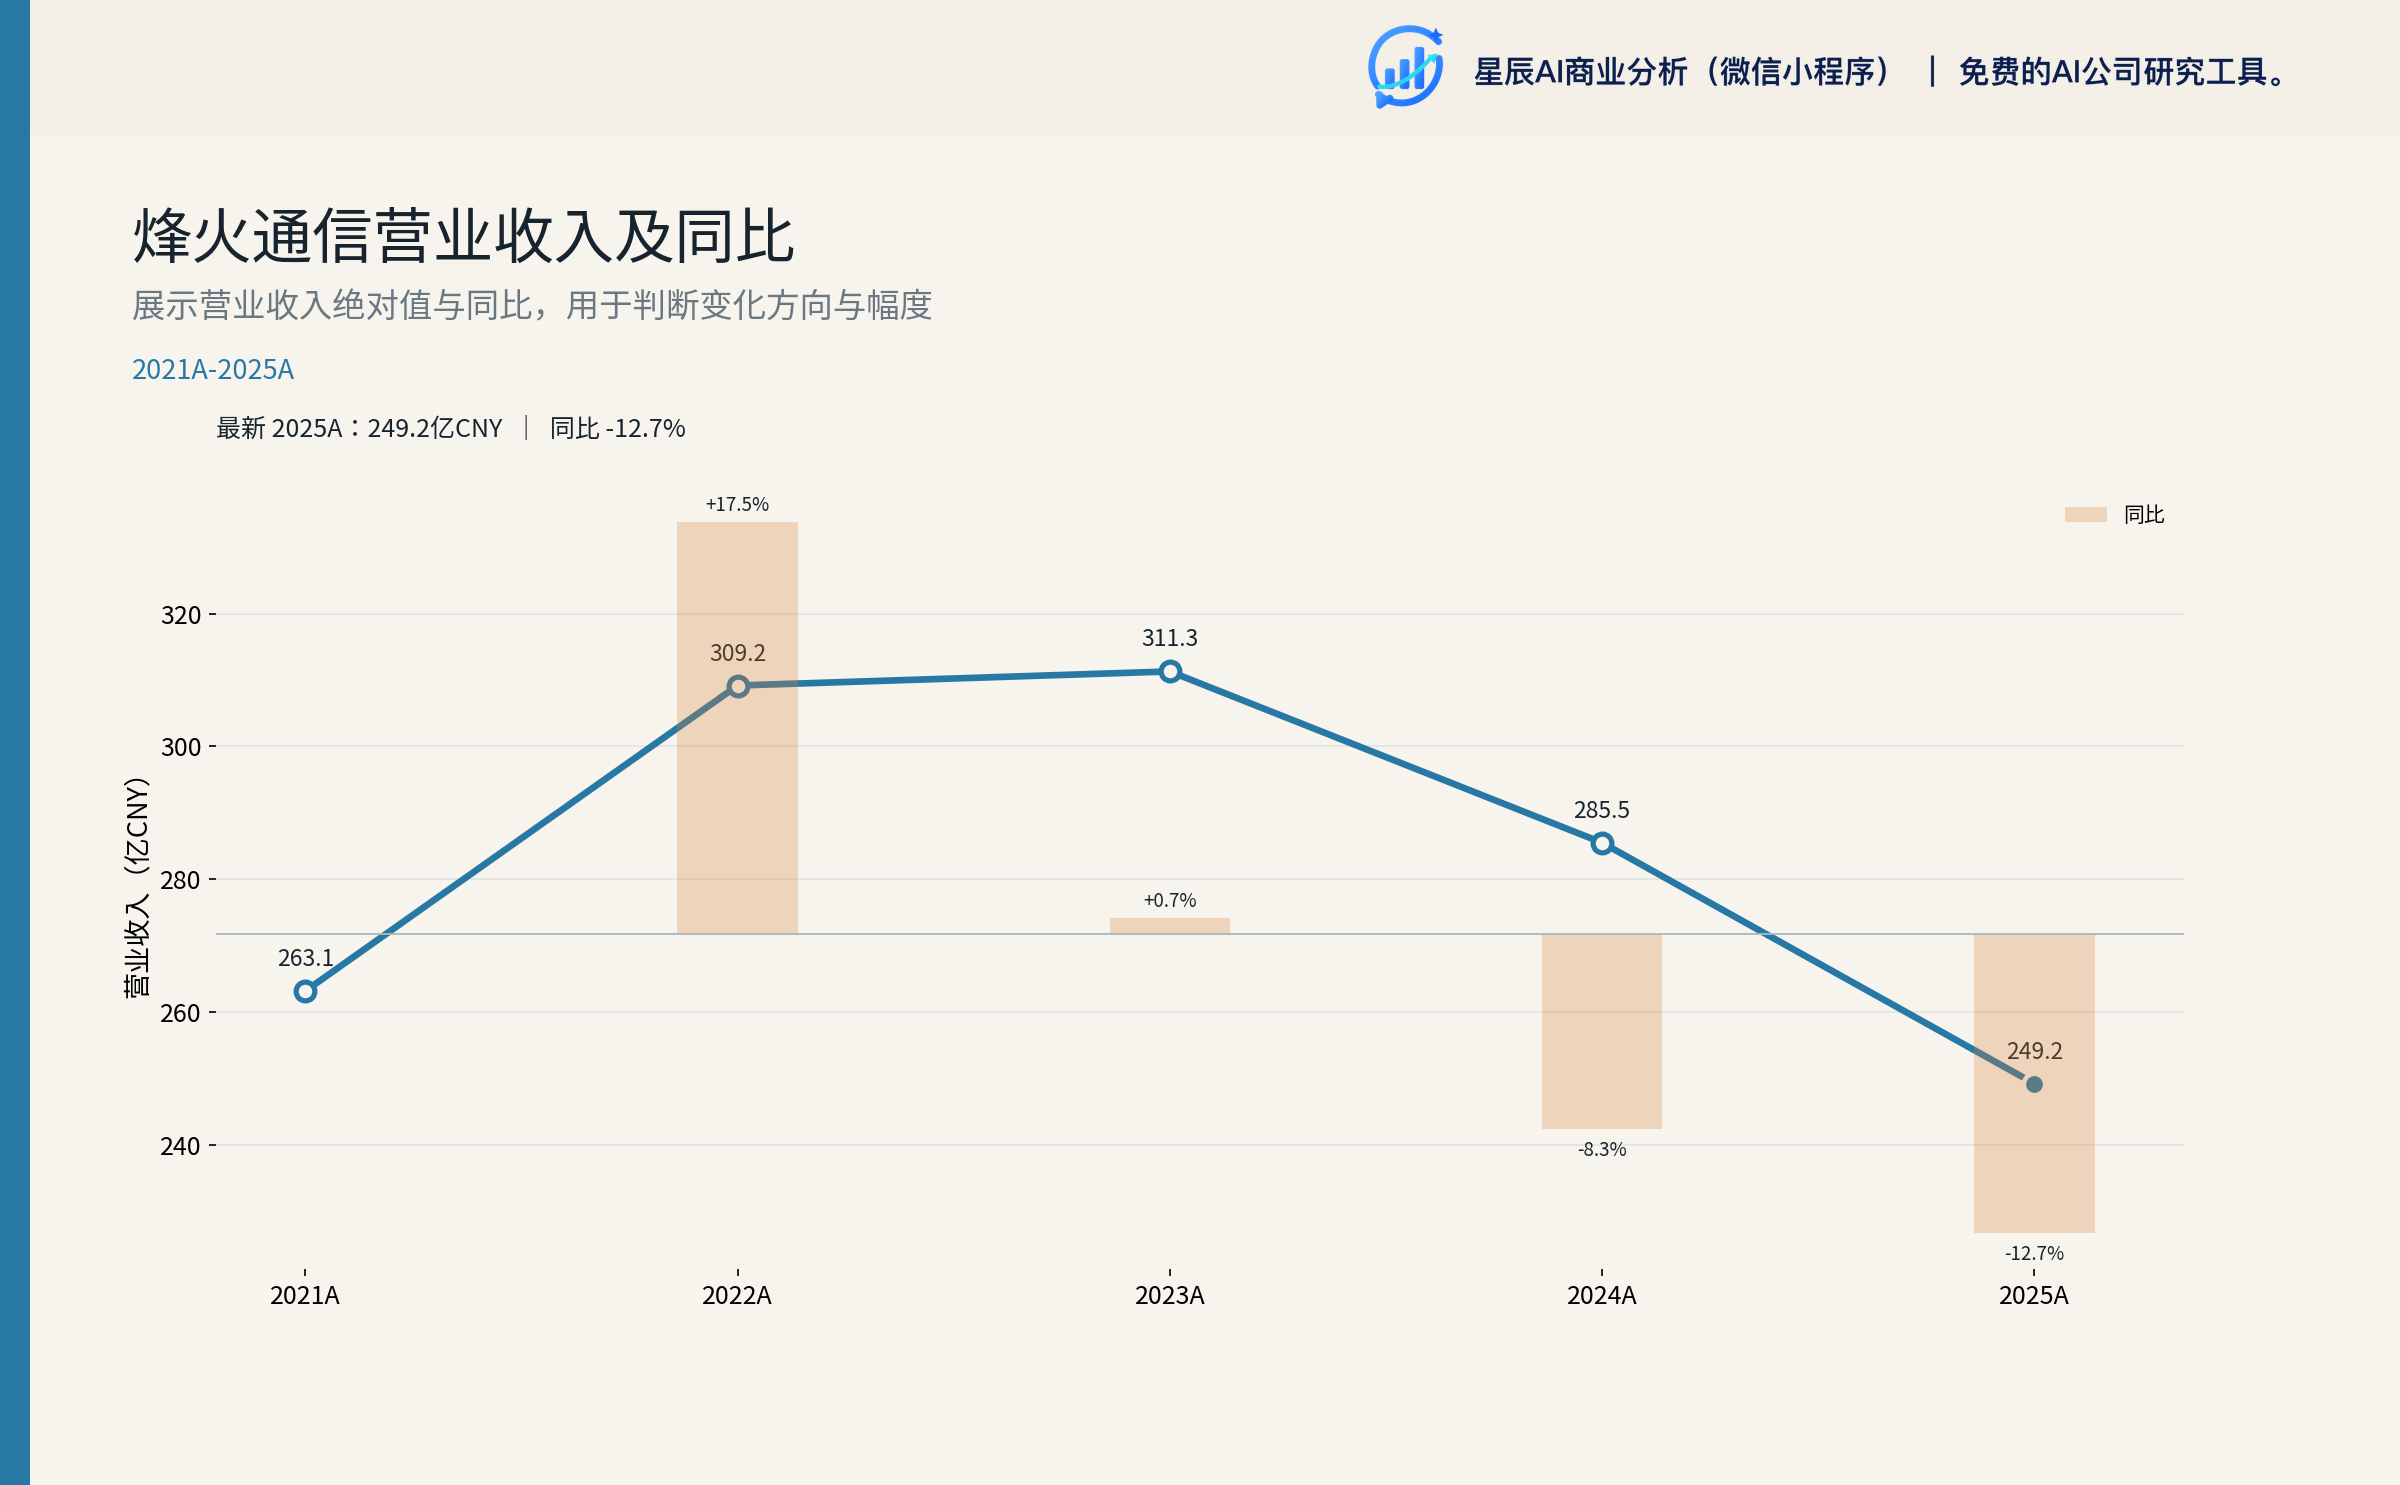Click the small 2023A growth bar

pyautogui.click(x=1170, y=926)
